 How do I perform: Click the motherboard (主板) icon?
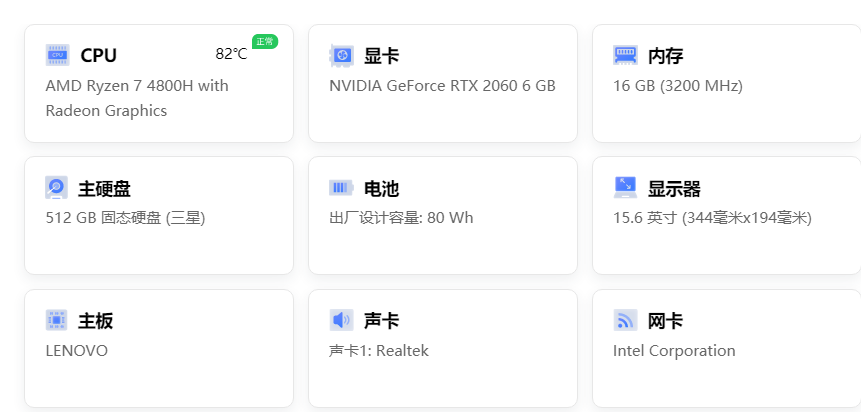tap(57, 321)
